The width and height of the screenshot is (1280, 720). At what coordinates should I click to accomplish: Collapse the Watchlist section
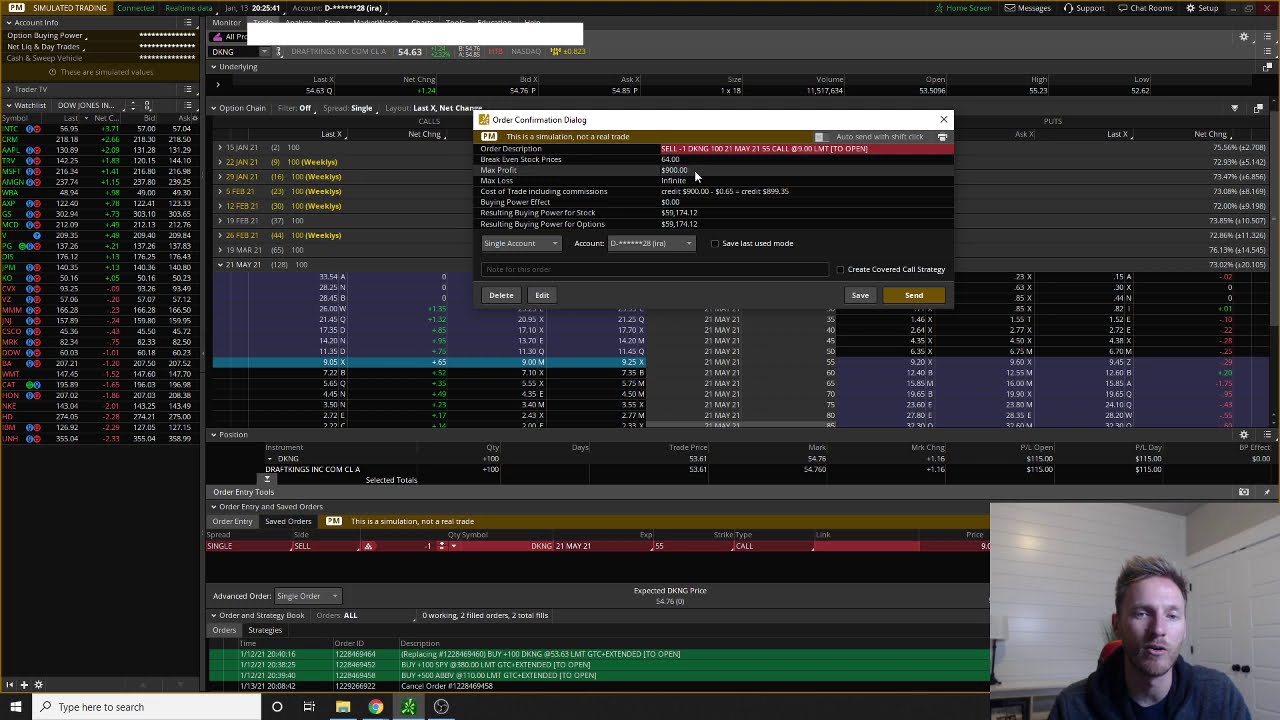(8, 105)
